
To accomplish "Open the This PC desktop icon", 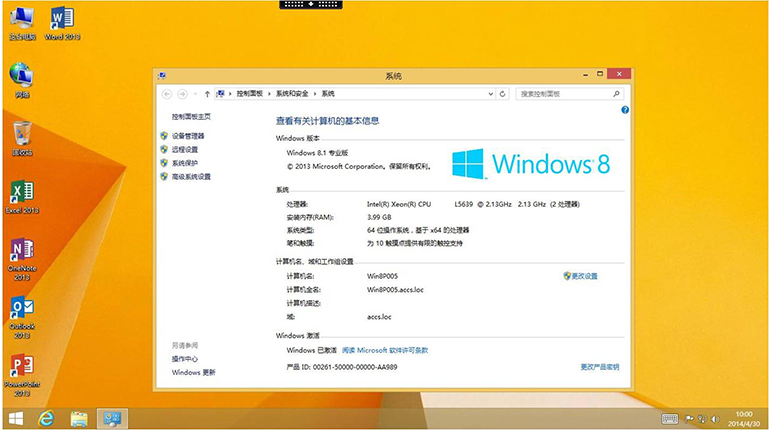I will click(22, 24).
